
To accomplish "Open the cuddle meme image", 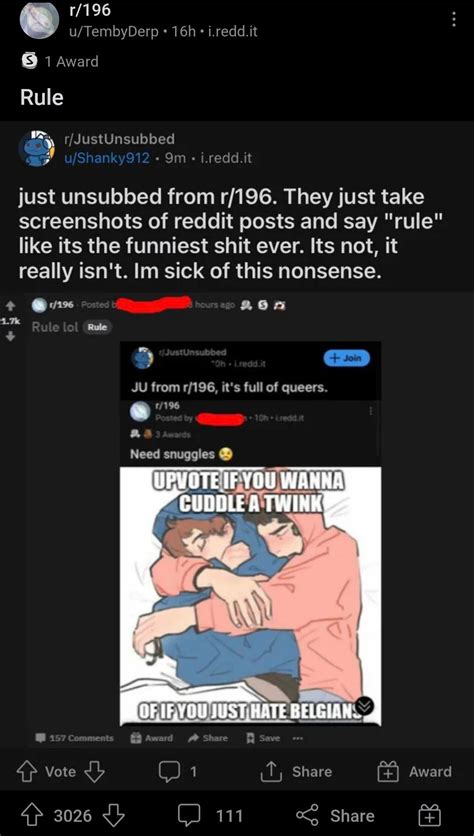I will pos(251,596).
